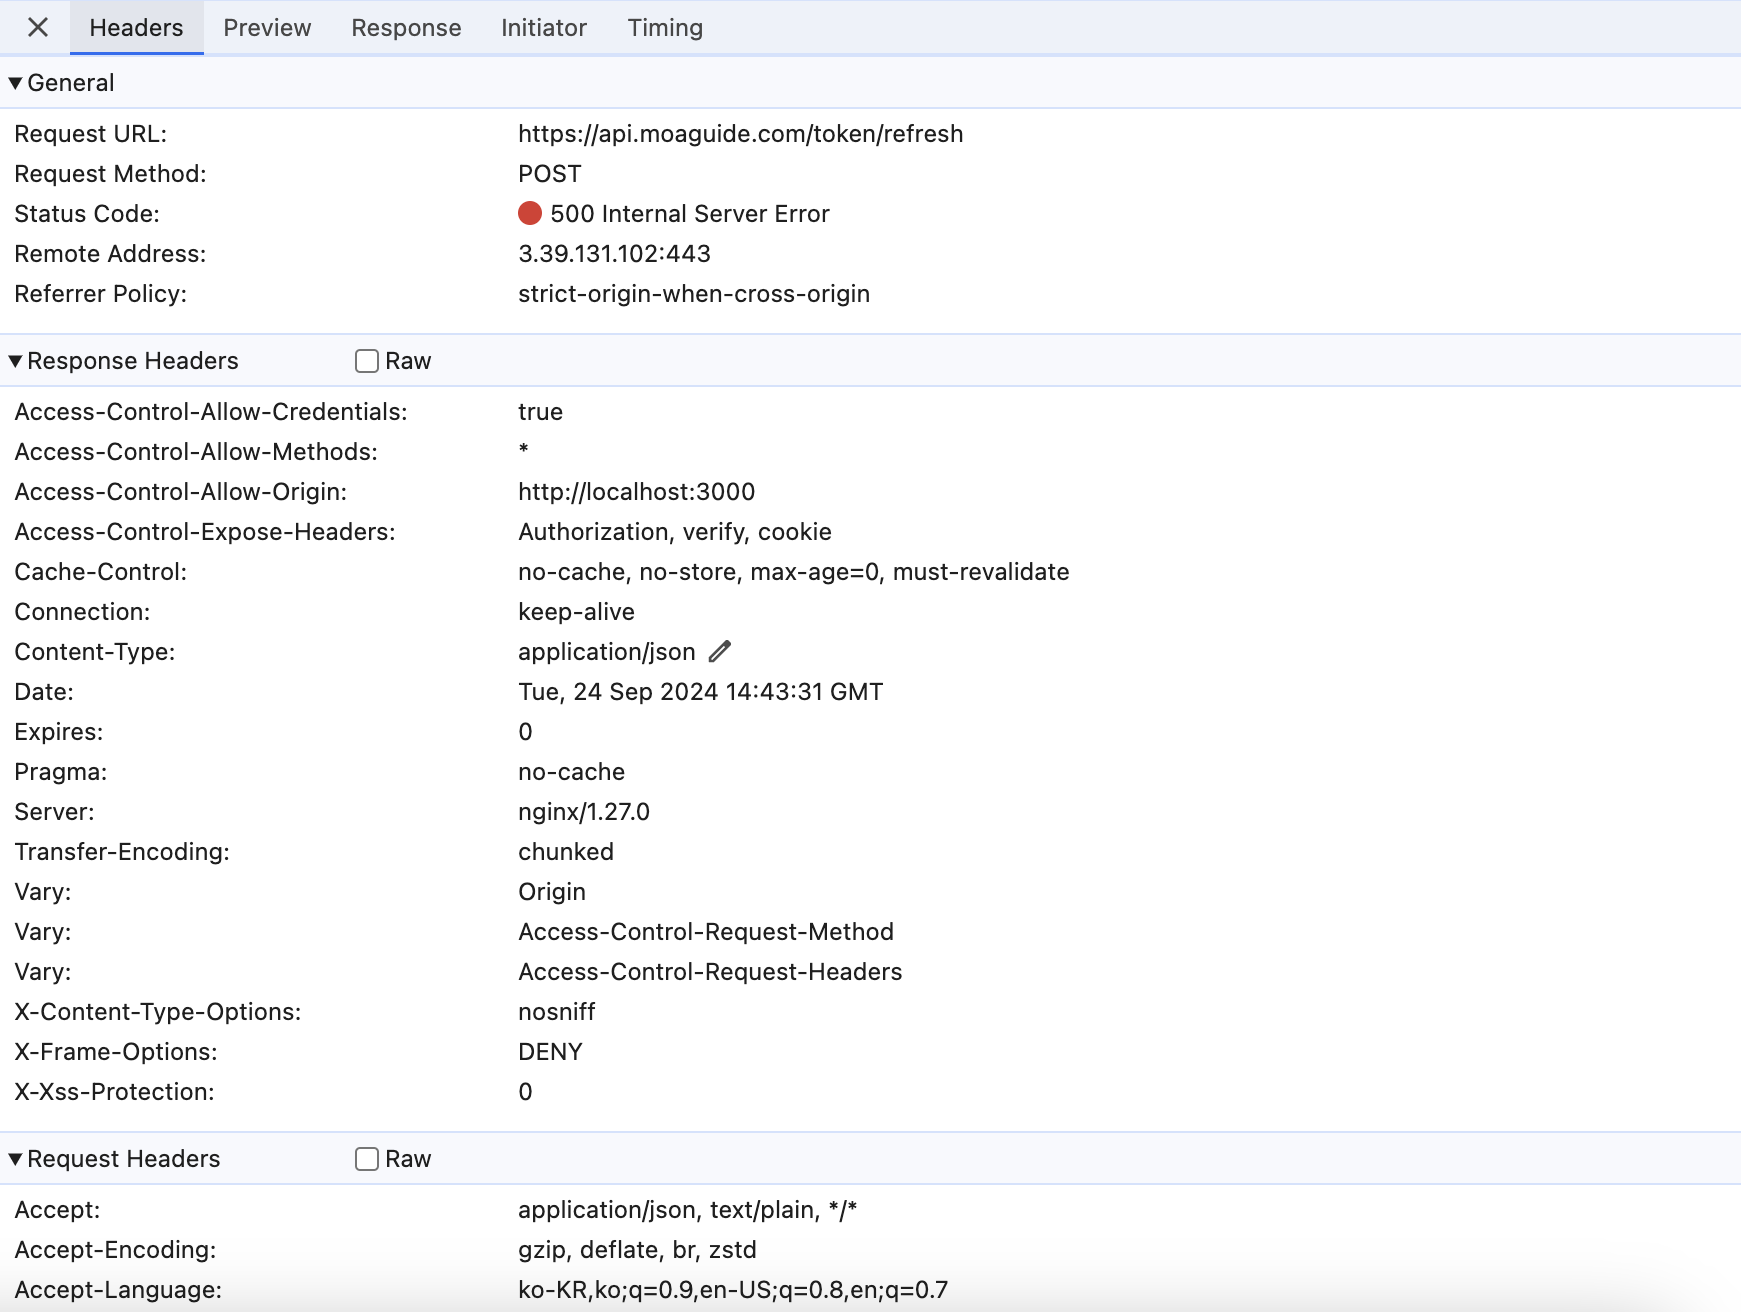The height and width of the screenshot is (1312, 1741).
Task: Click the nginx/1.27.0 server value
Action: click(584, 812)
